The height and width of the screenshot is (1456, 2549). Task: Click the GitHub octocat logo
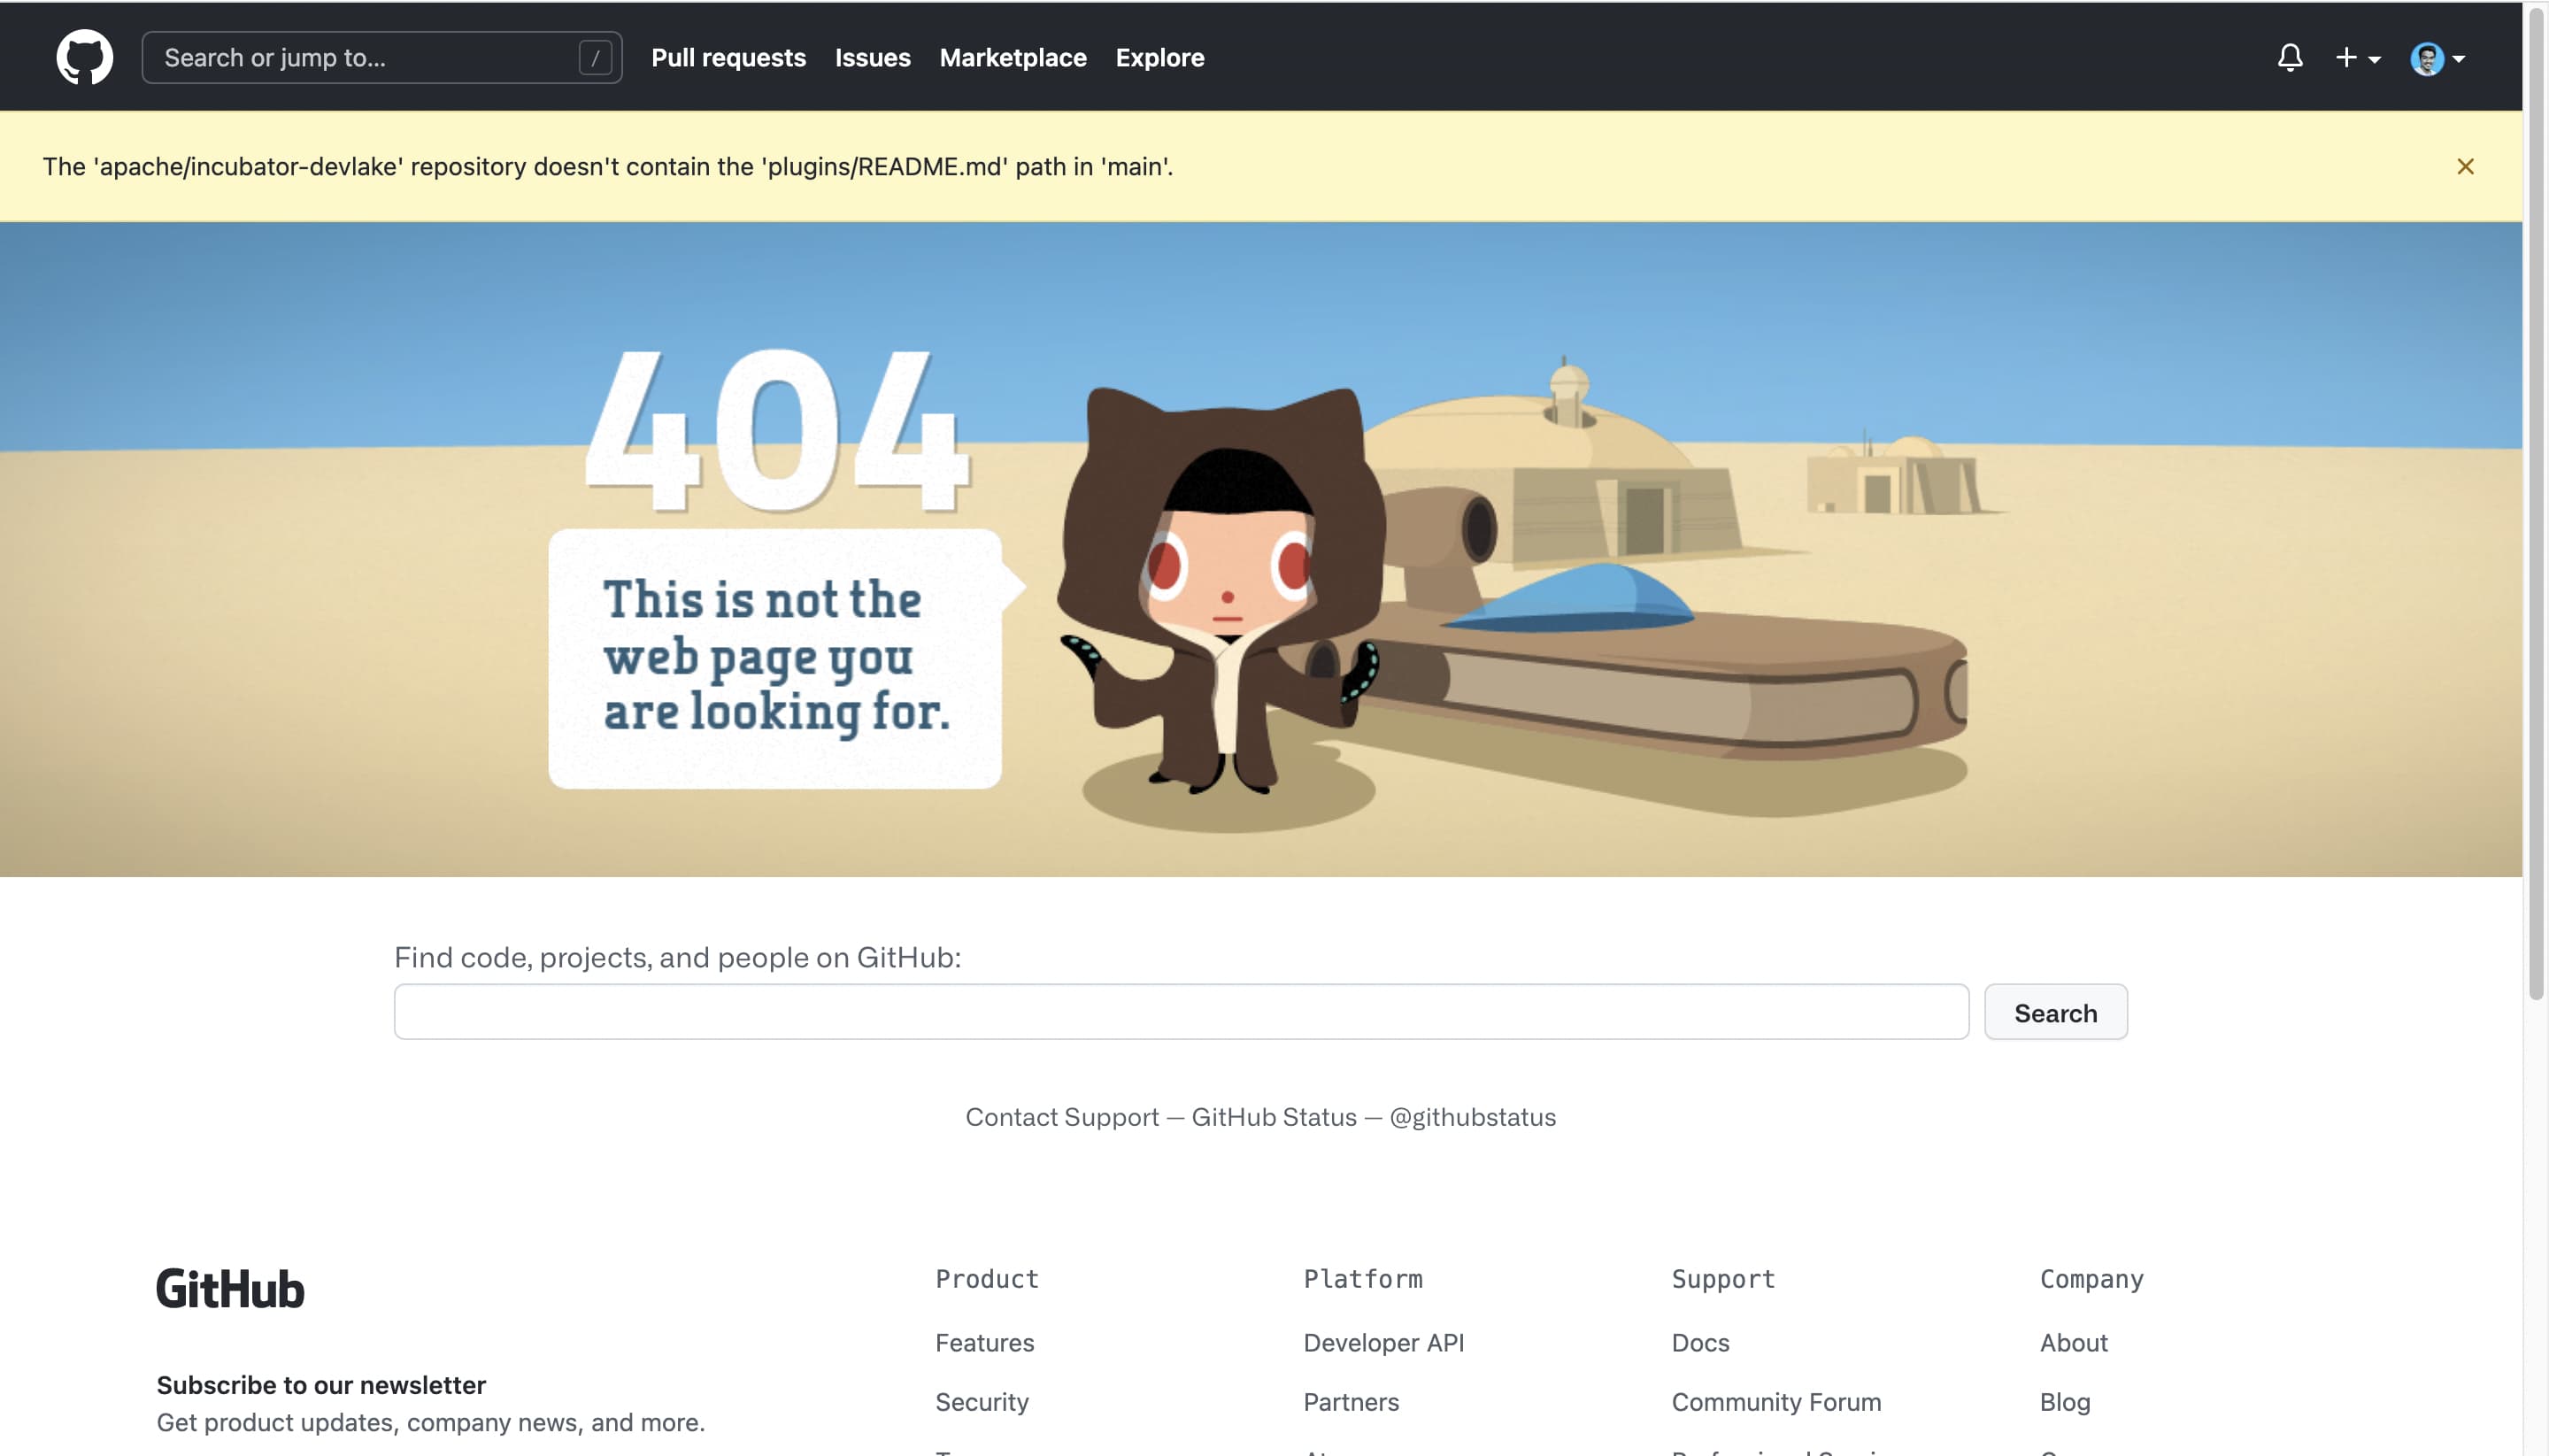point(83,56)
